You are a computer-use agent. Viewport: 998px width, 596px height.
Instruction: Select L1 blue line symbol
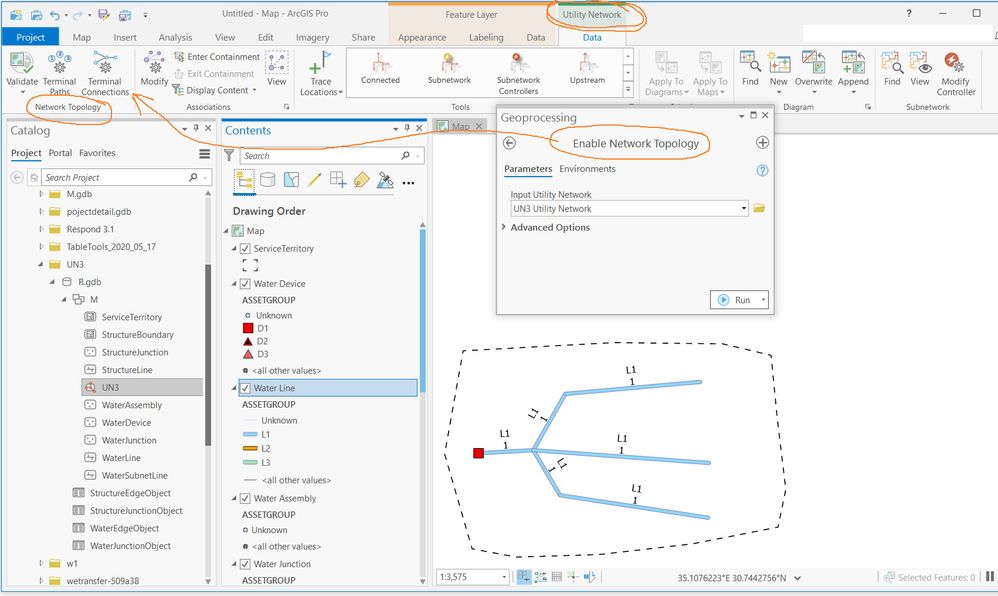pyautogui.click(x=250, y=434)
